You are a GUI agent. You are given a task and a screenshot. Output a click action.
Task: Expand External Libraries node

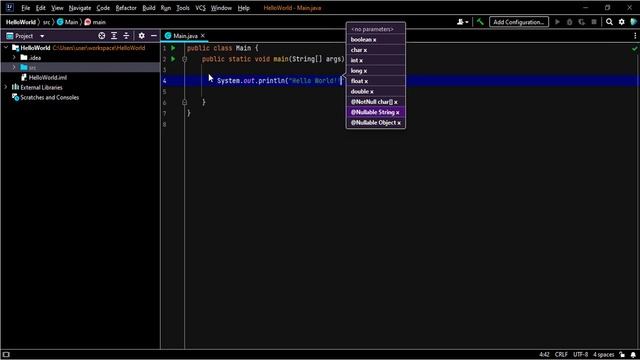point(6,87)
